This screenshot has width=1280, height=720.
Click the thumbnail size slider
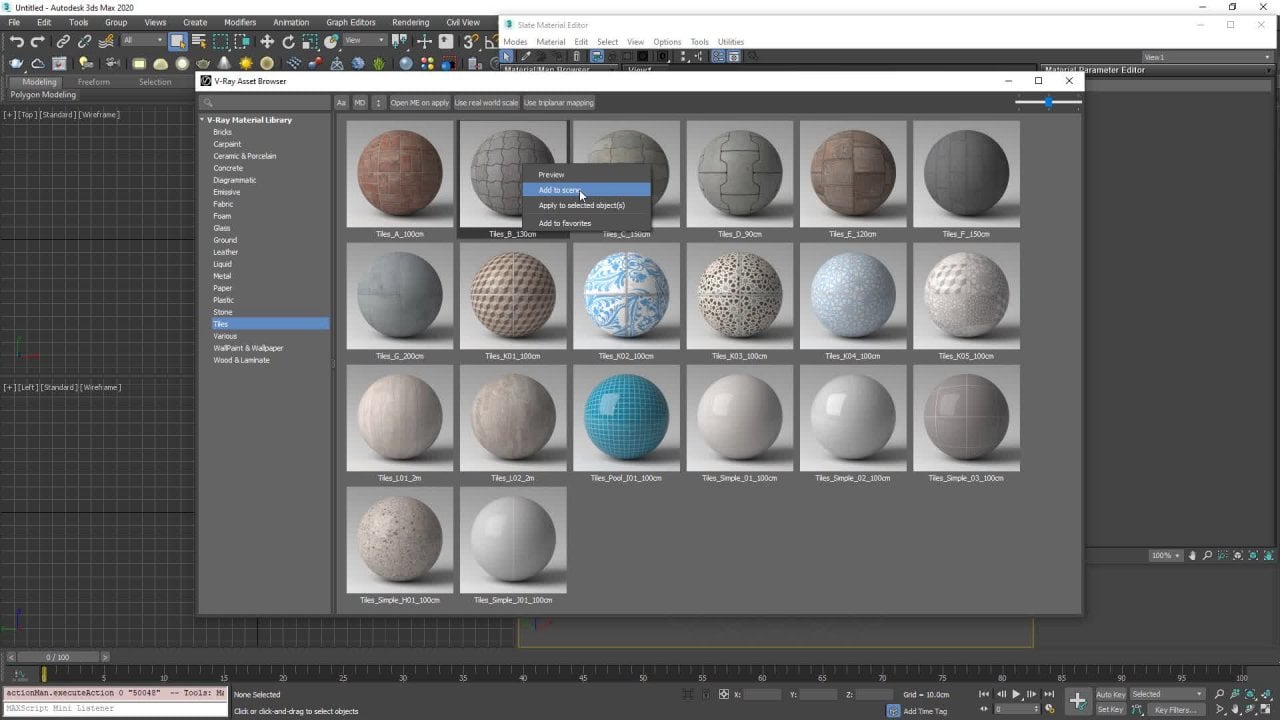click(x=1048, y=102)
